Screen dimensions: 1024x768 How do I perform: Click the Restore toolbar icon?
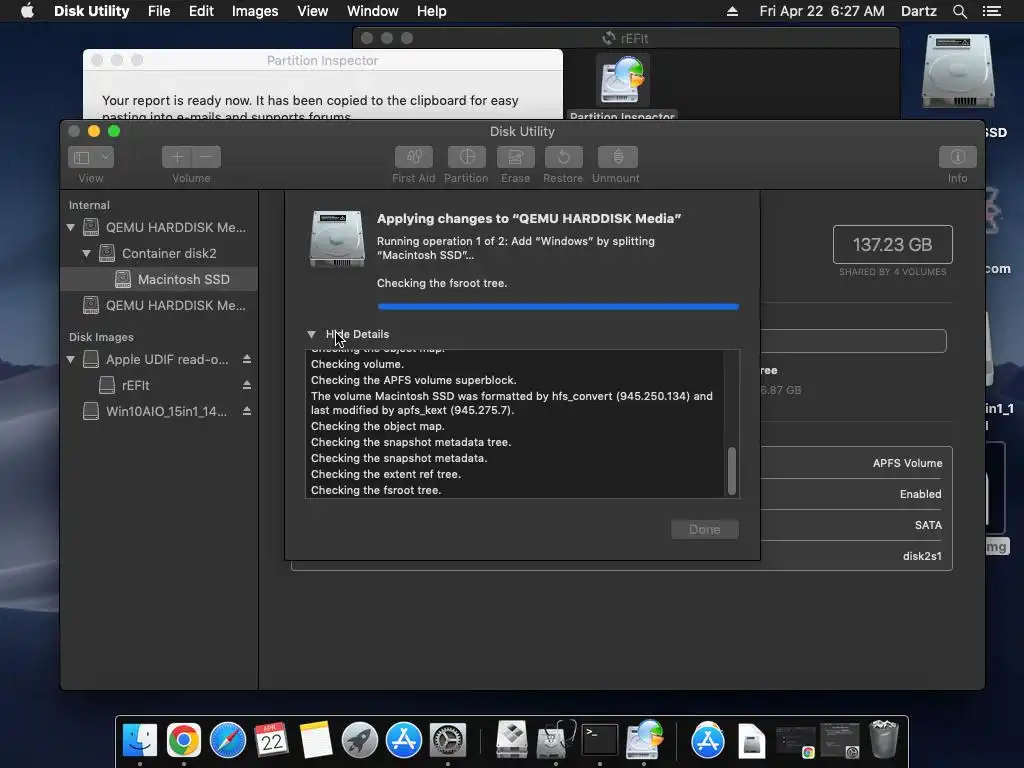pyautogui.click(x=563, y=157)
